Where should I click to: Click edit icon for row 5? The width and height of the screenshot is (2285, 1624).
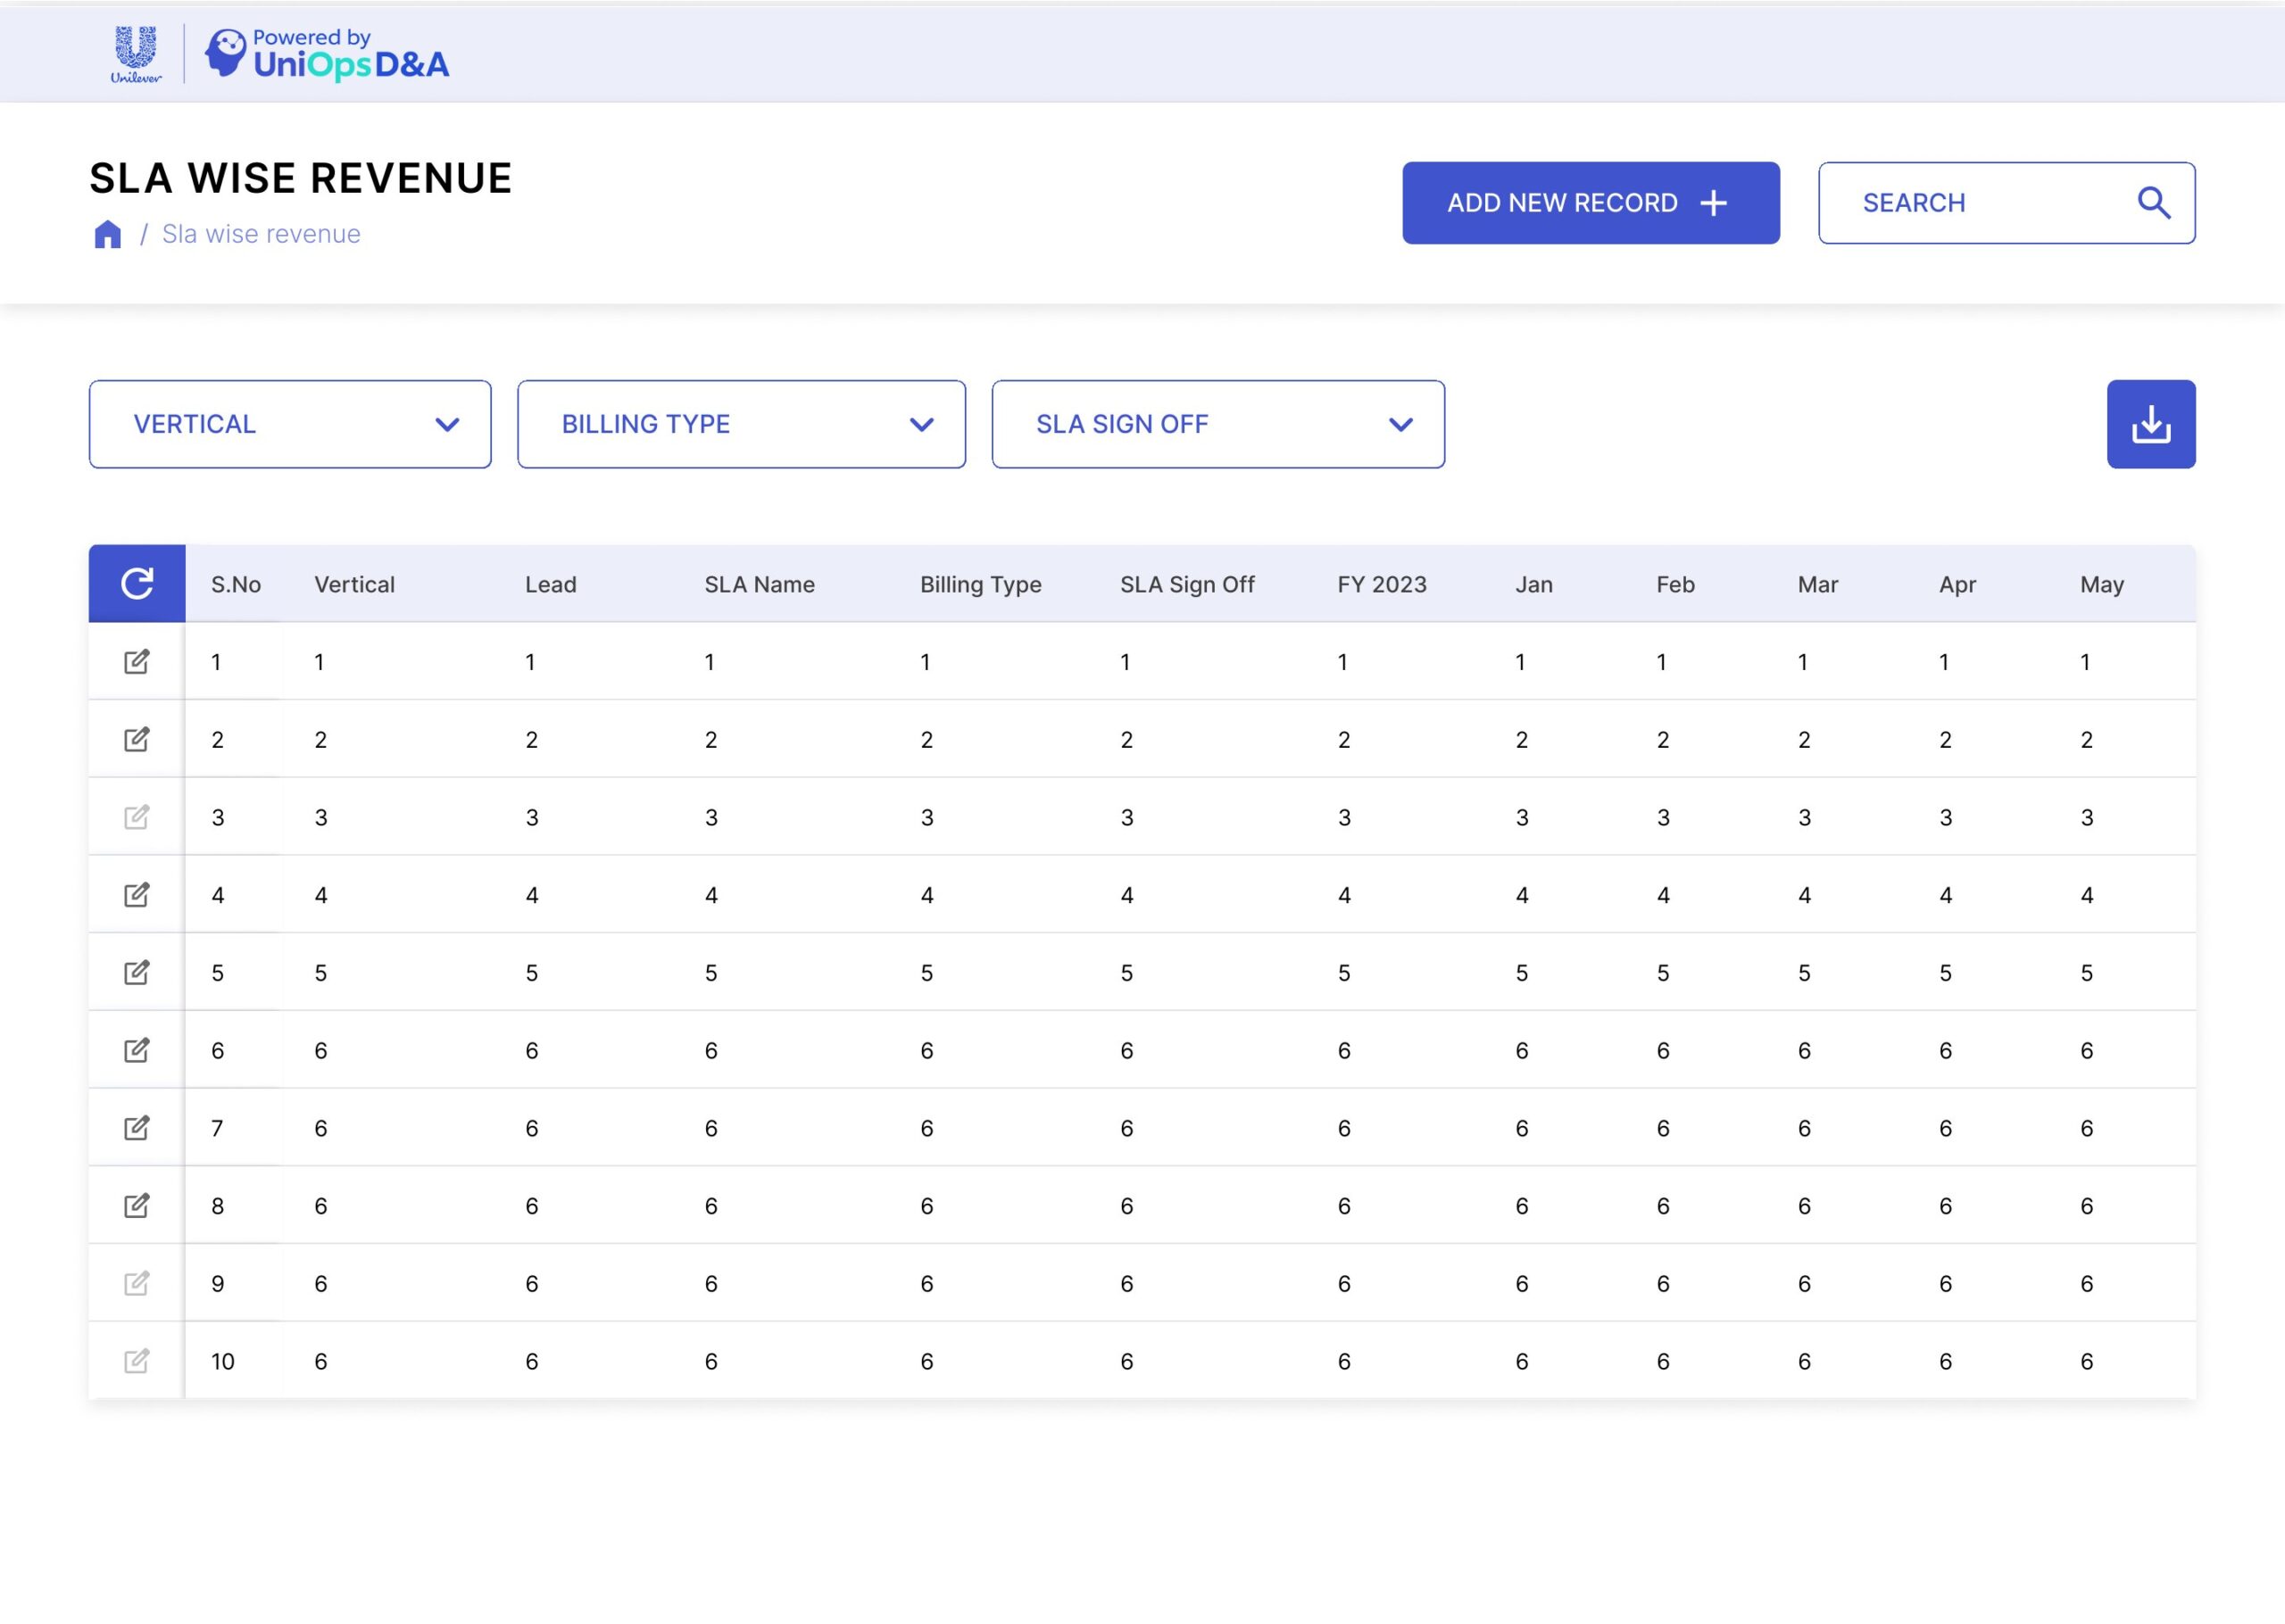(x=137, y=972)
